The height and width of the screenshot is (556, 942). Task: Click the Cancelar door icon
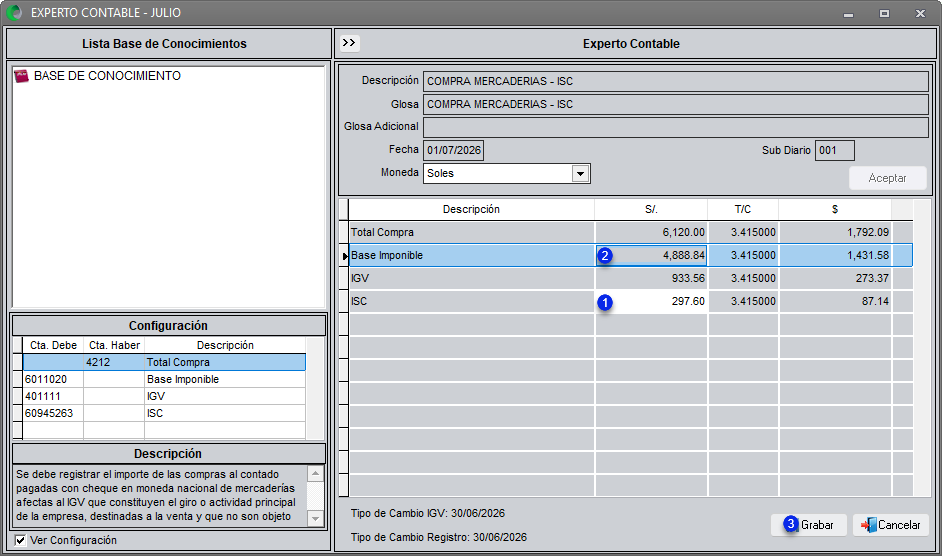[x=868, y=525]
